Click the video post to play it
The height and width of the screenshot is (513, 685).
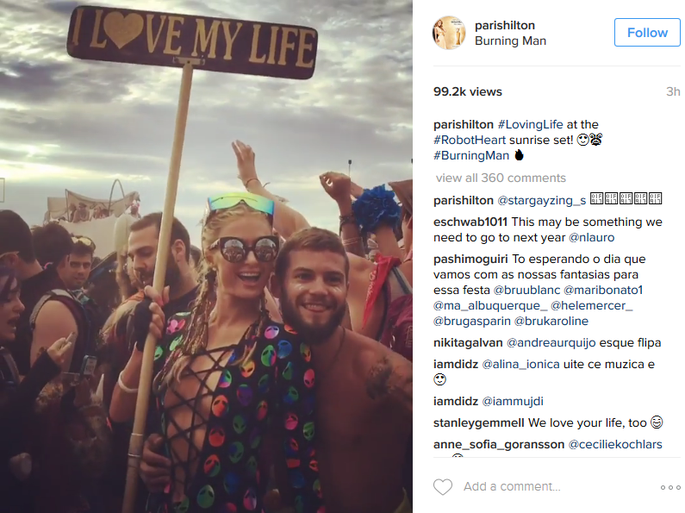[x=206, y=256]
